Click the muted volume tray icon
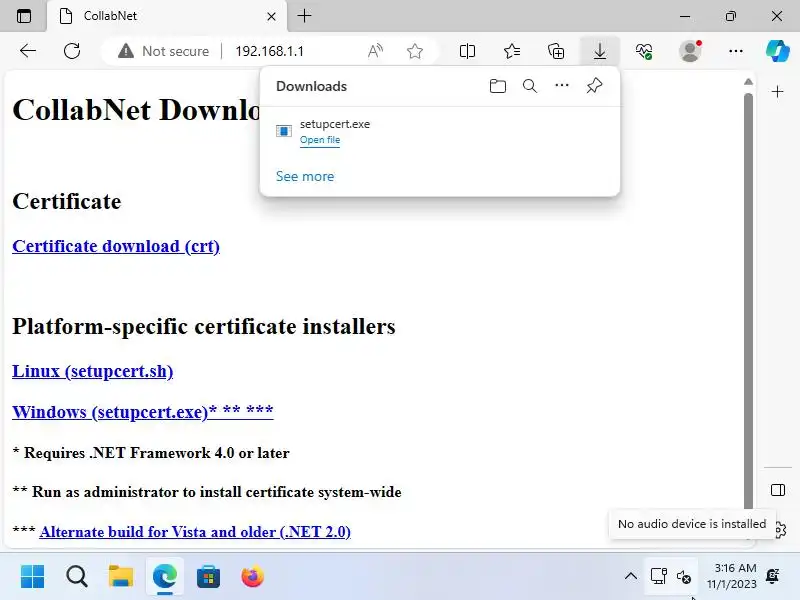 pyautogui.click(x=684, y=577)
